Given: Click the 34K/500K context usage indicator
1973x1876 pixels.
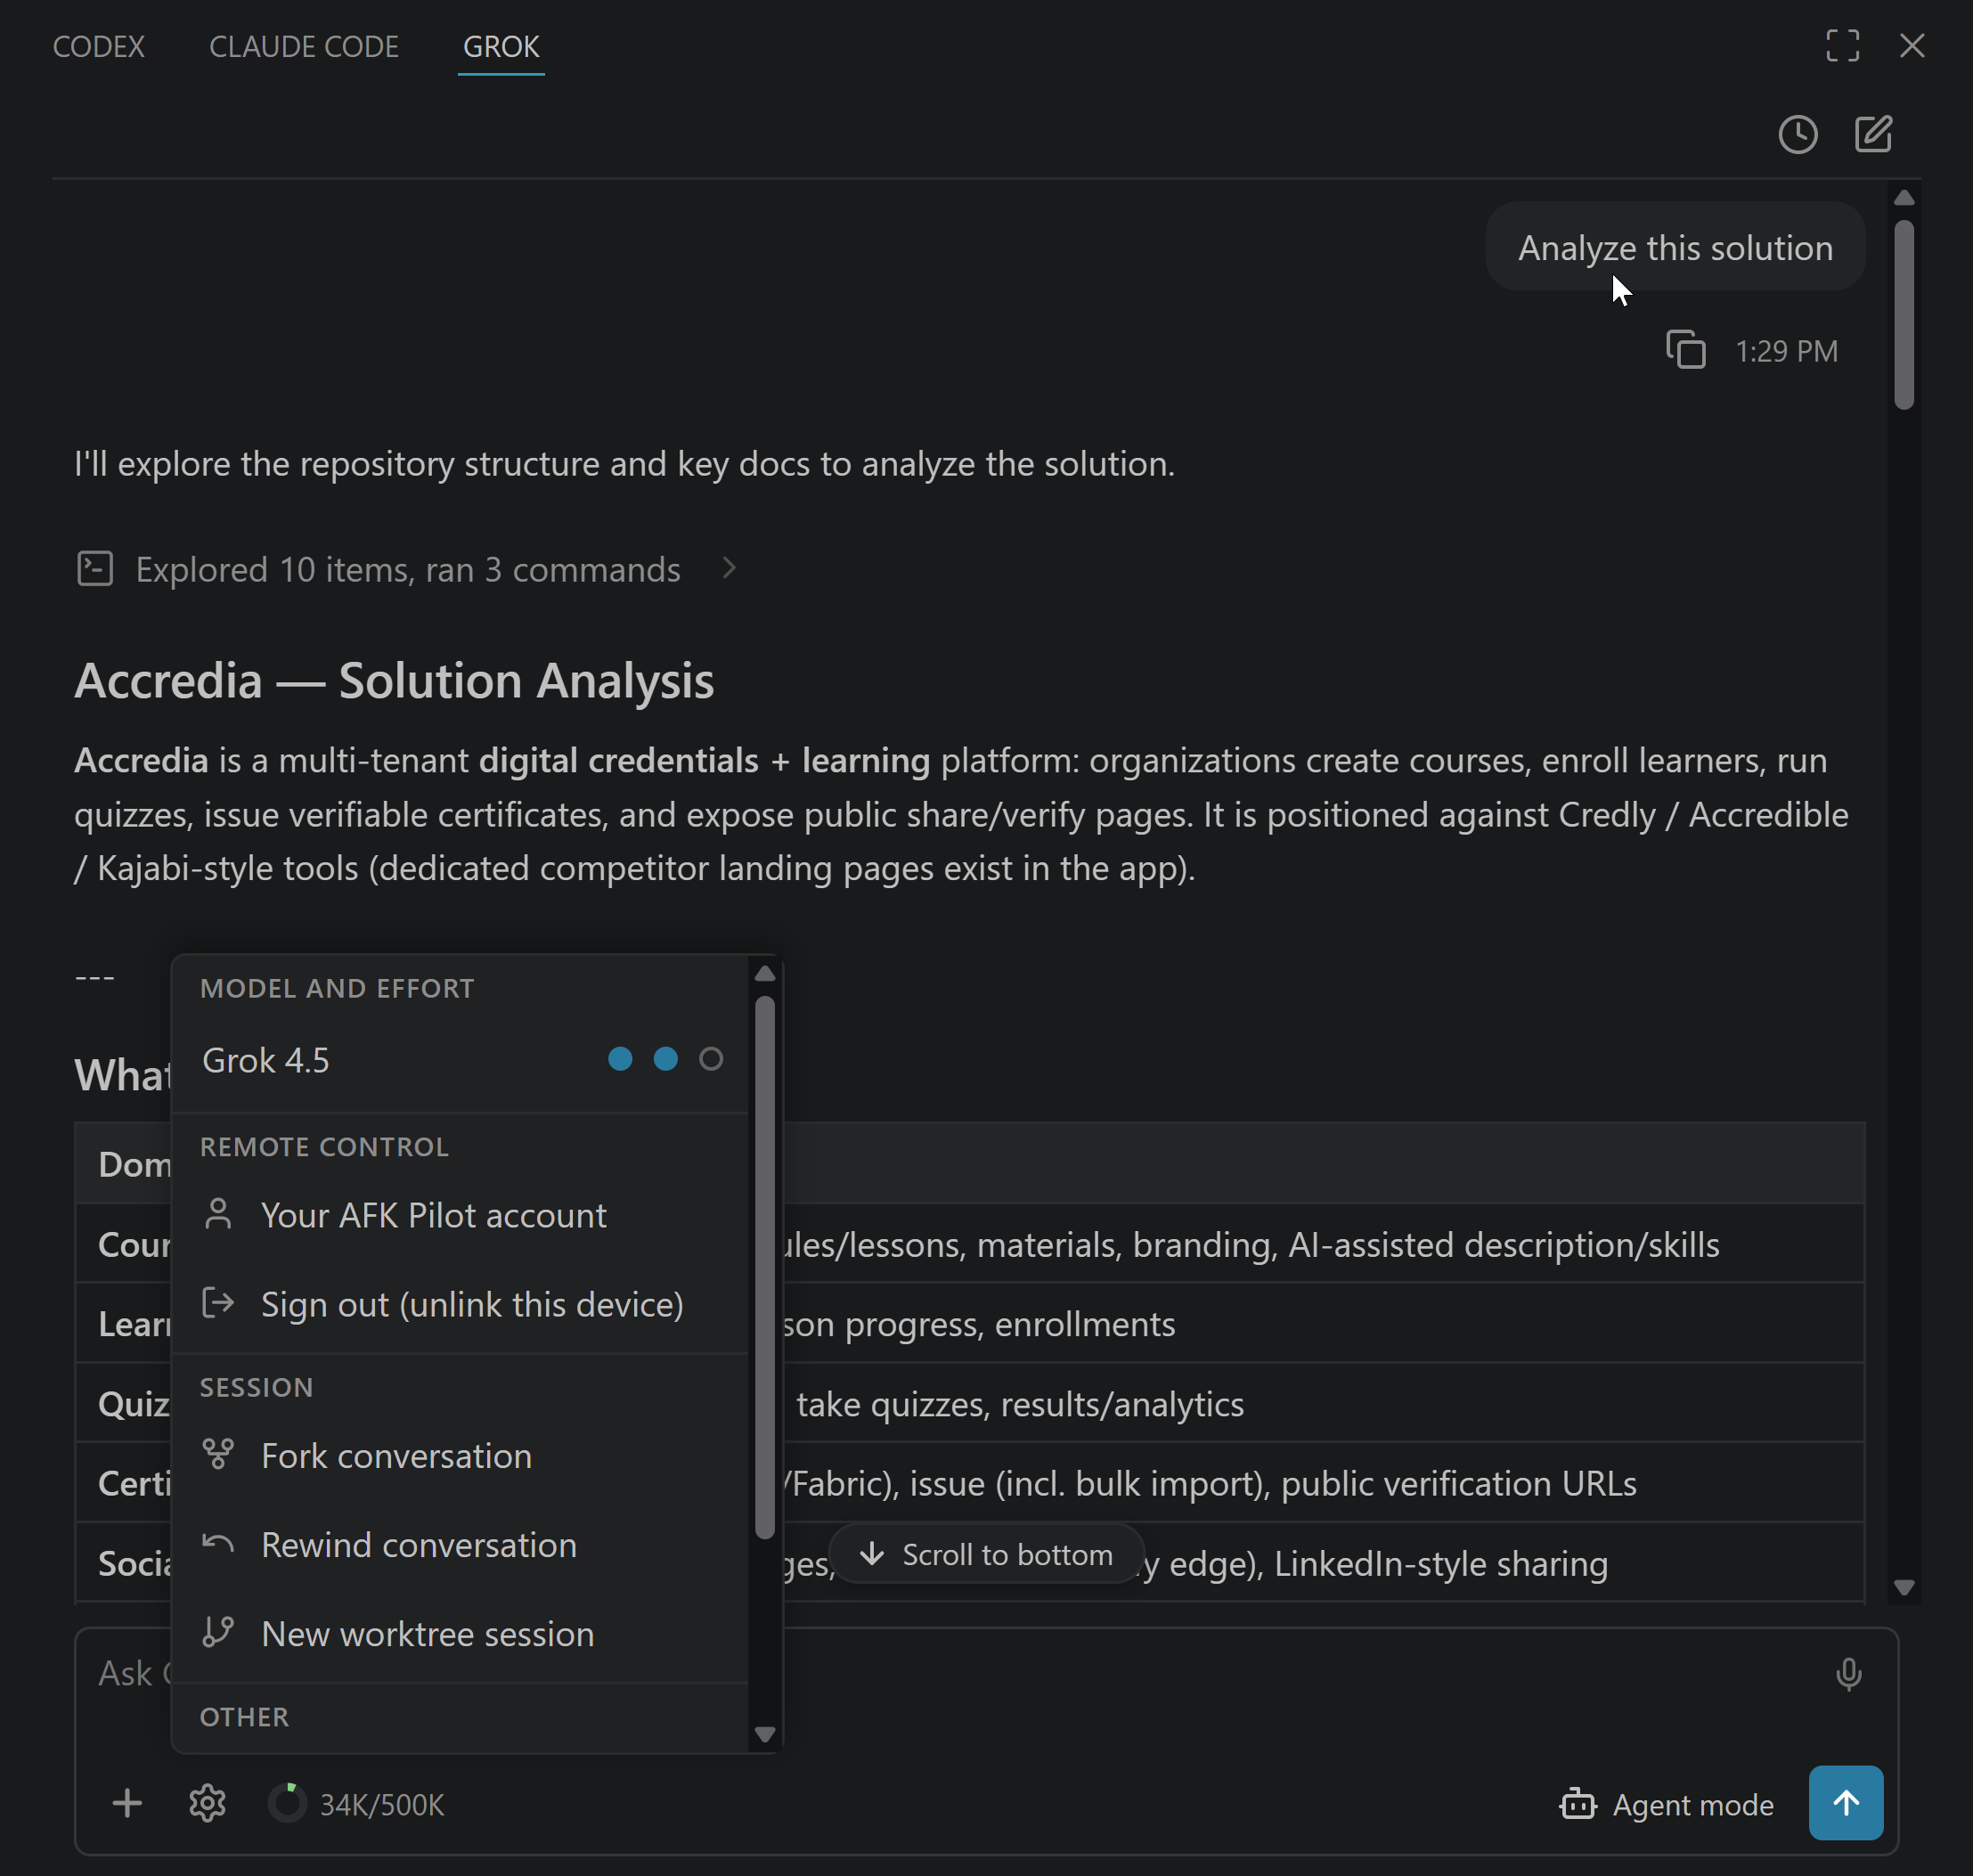Looking at the screenshot, I should (356, 1804).
